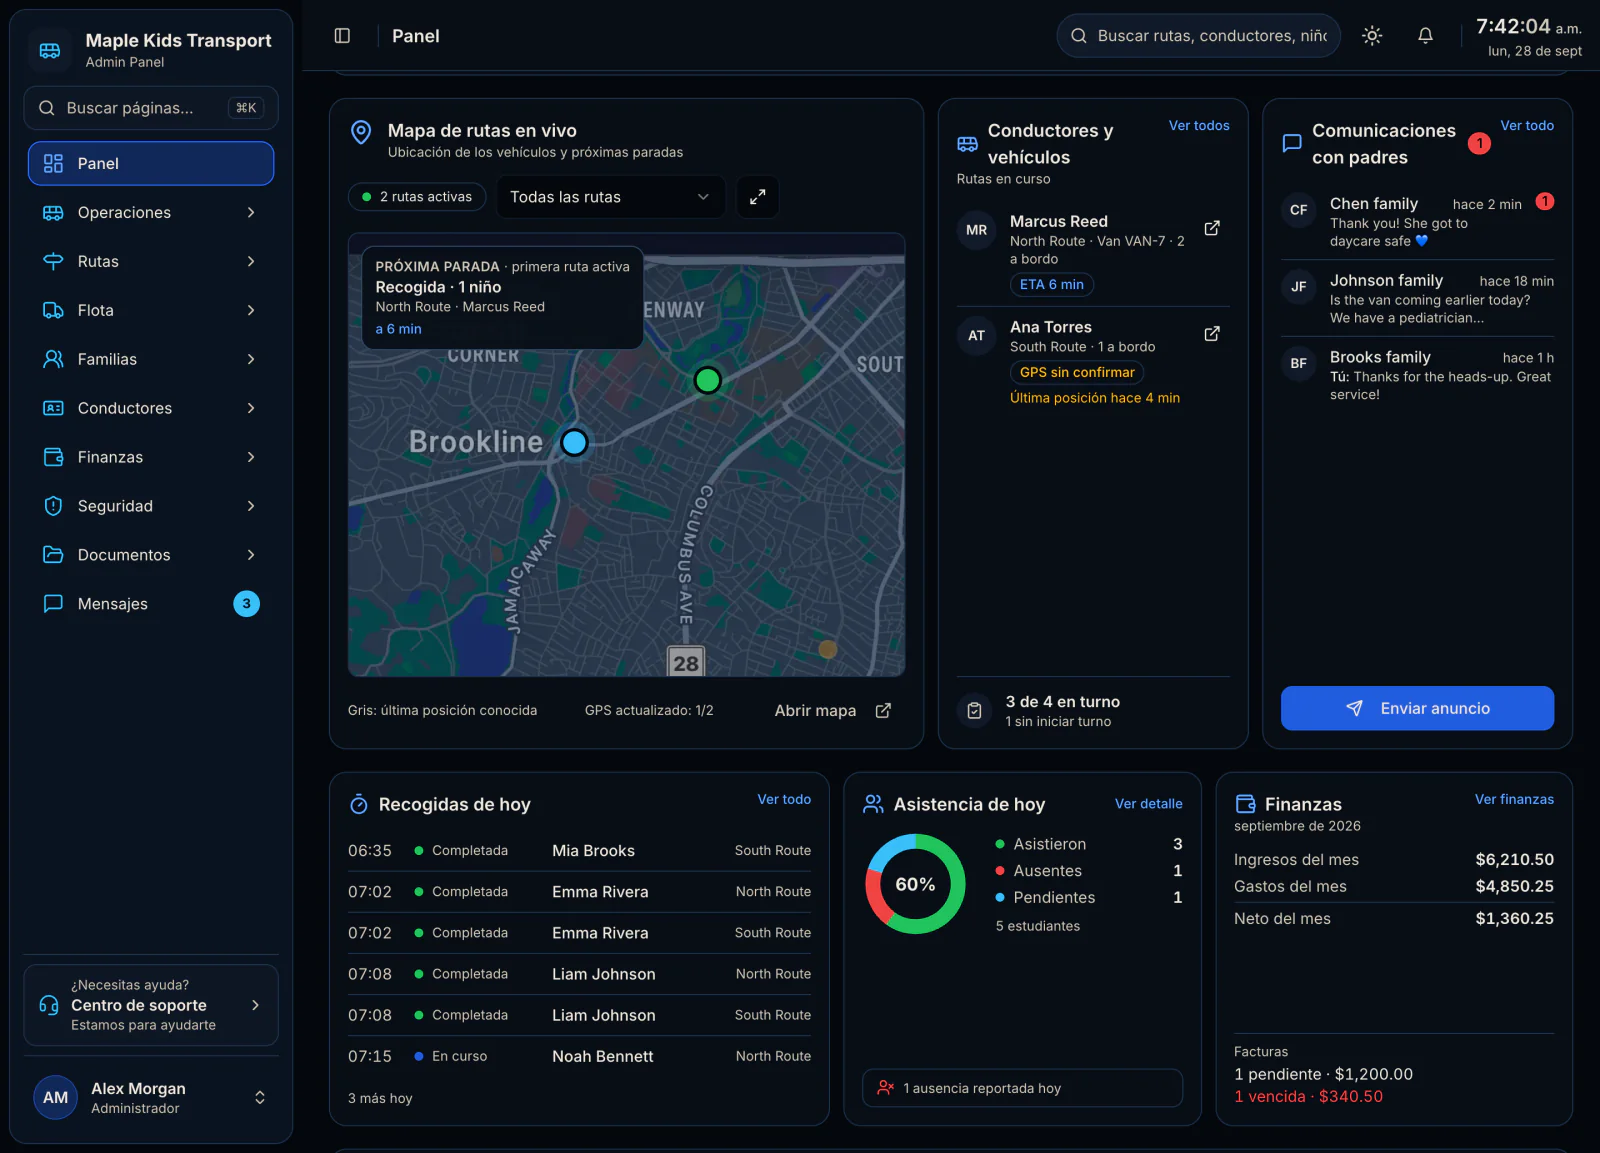Click the green vehicle marker on map
This screenshot has width=1600, height=1153.
coord(708,380)
